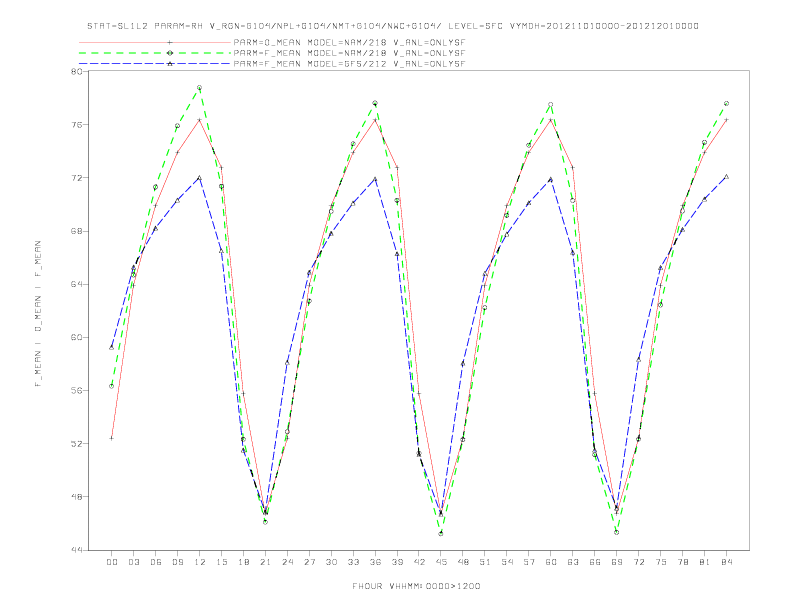
Task: Click the x-axis tick label 42
Action: [x=419, y=562]
